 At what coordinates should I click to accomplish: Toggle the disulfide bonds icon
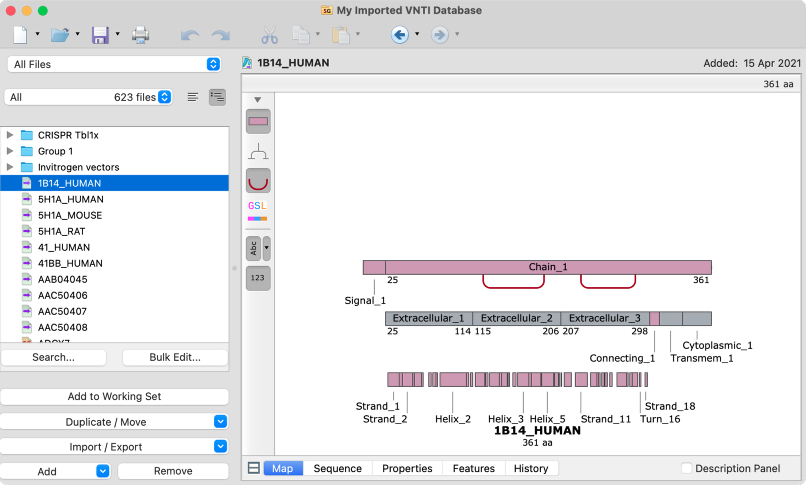(x=258, y=181)
